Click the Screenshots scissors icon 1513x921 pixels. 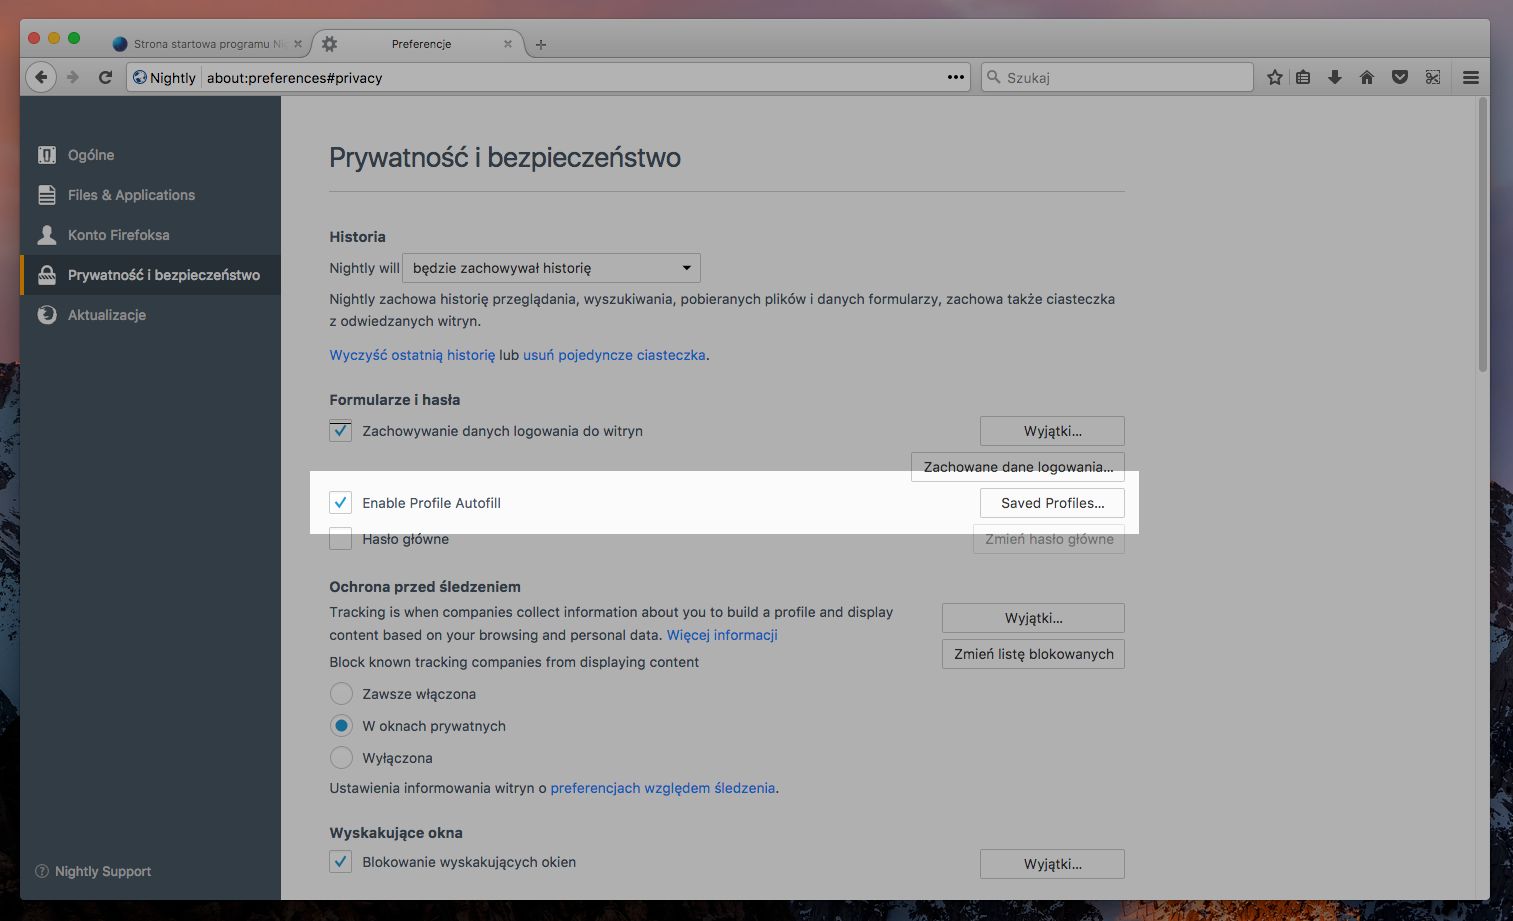click(1433, 77)
